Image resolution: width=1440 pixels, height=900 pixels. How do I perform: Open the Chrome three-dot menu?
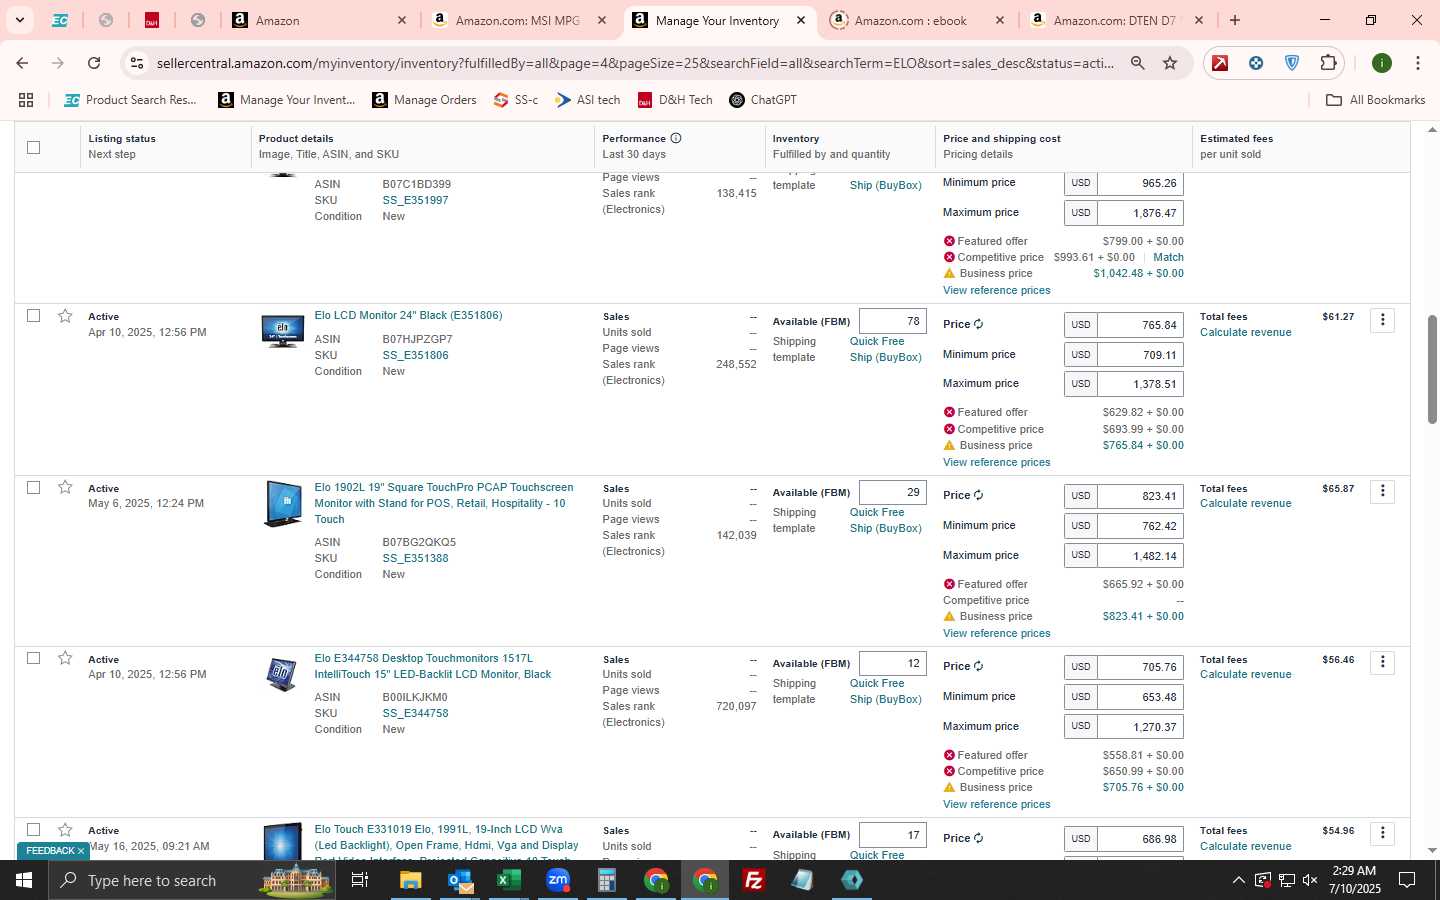click(1418, 63)
